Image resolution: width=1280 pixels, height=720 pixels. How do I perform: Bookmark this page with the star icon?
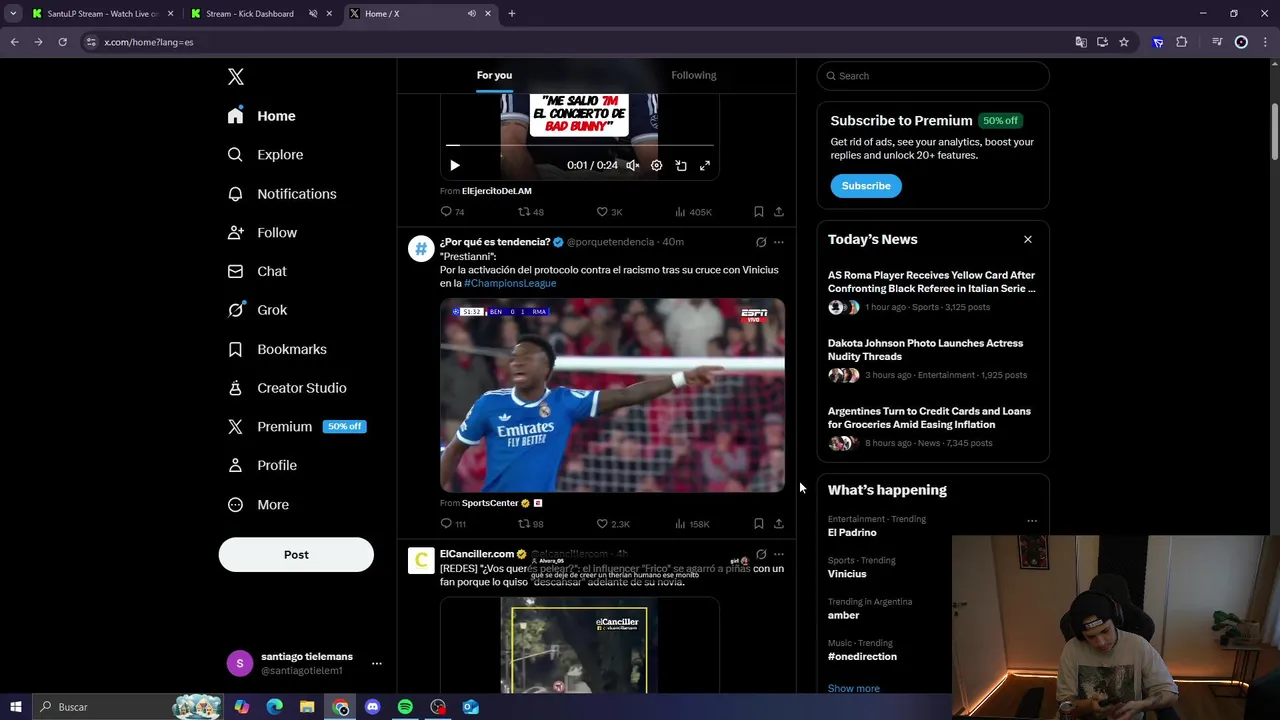(1124, 42)
